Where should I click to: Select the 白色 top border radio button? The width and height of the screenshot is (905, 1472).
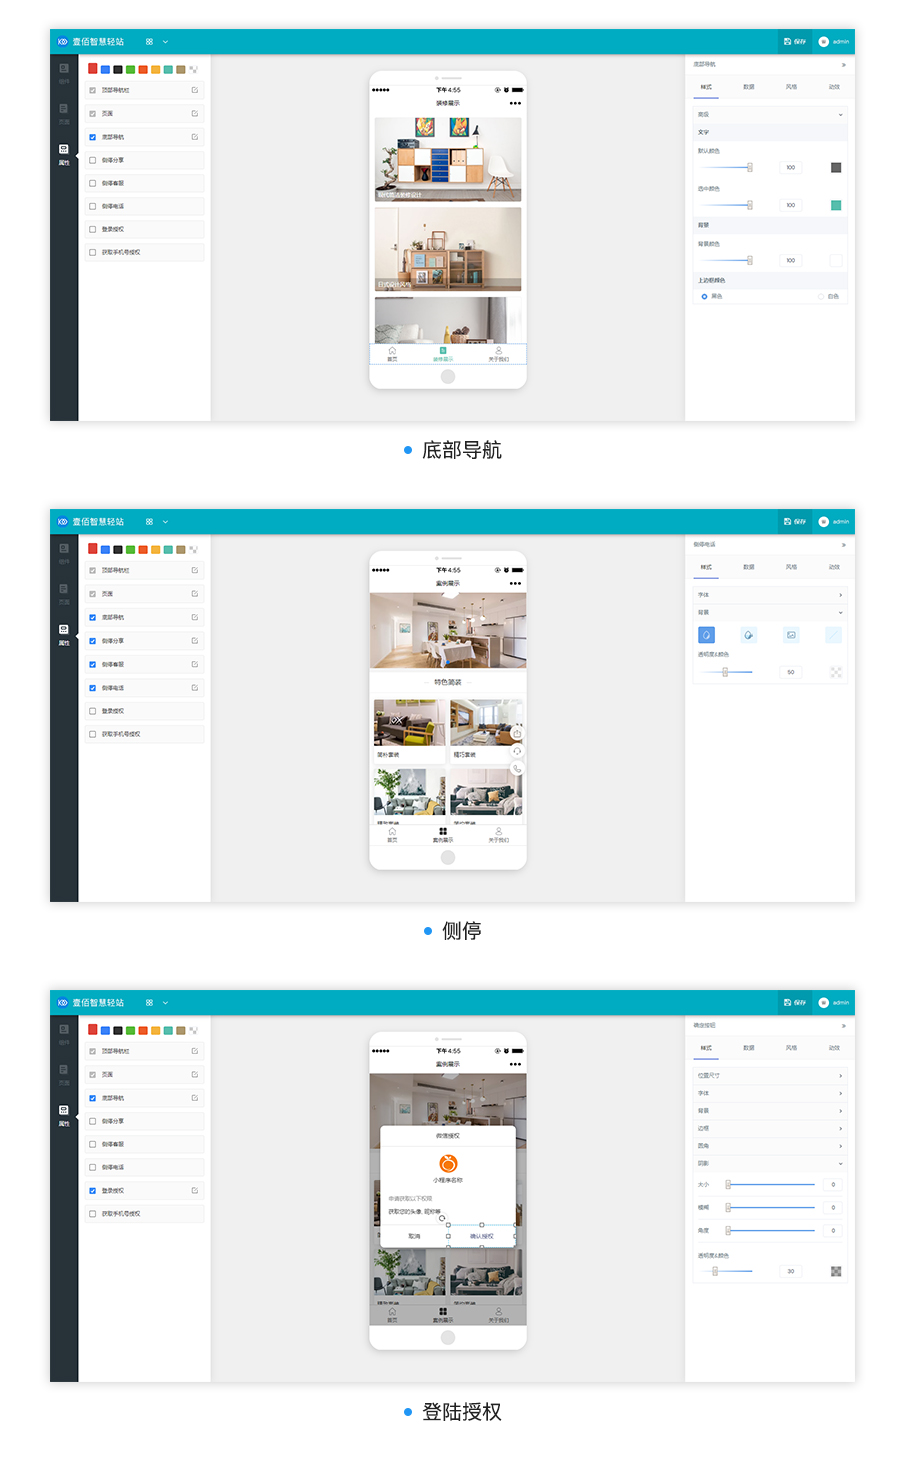pos(821,296)
